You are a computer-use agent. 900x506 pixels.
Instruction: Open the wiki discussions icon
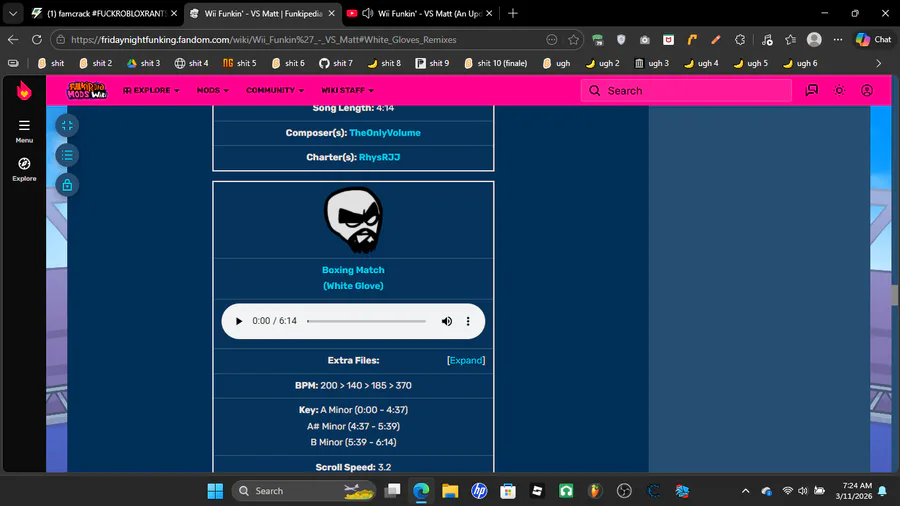point(812,90)
